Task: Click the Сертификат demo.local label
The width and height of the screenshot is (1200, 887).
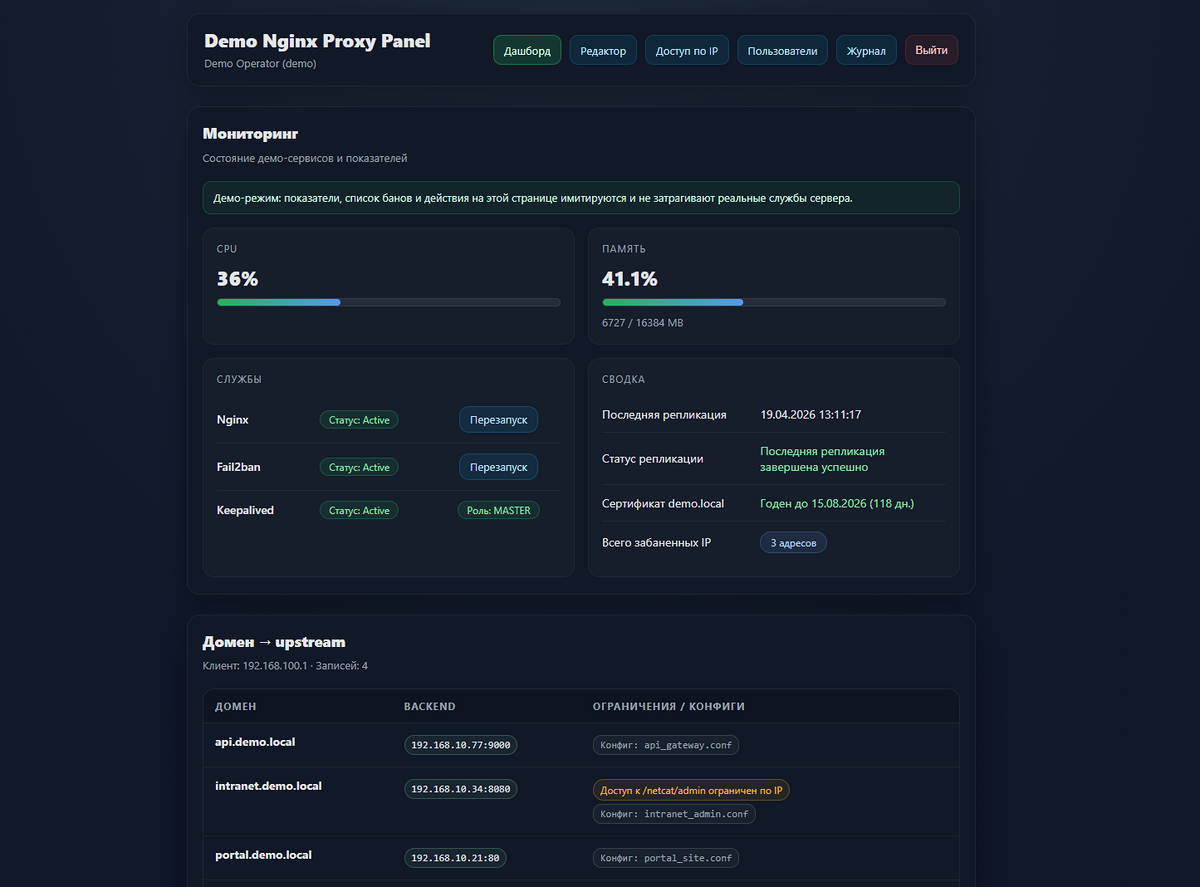Action: coord(663,503)
